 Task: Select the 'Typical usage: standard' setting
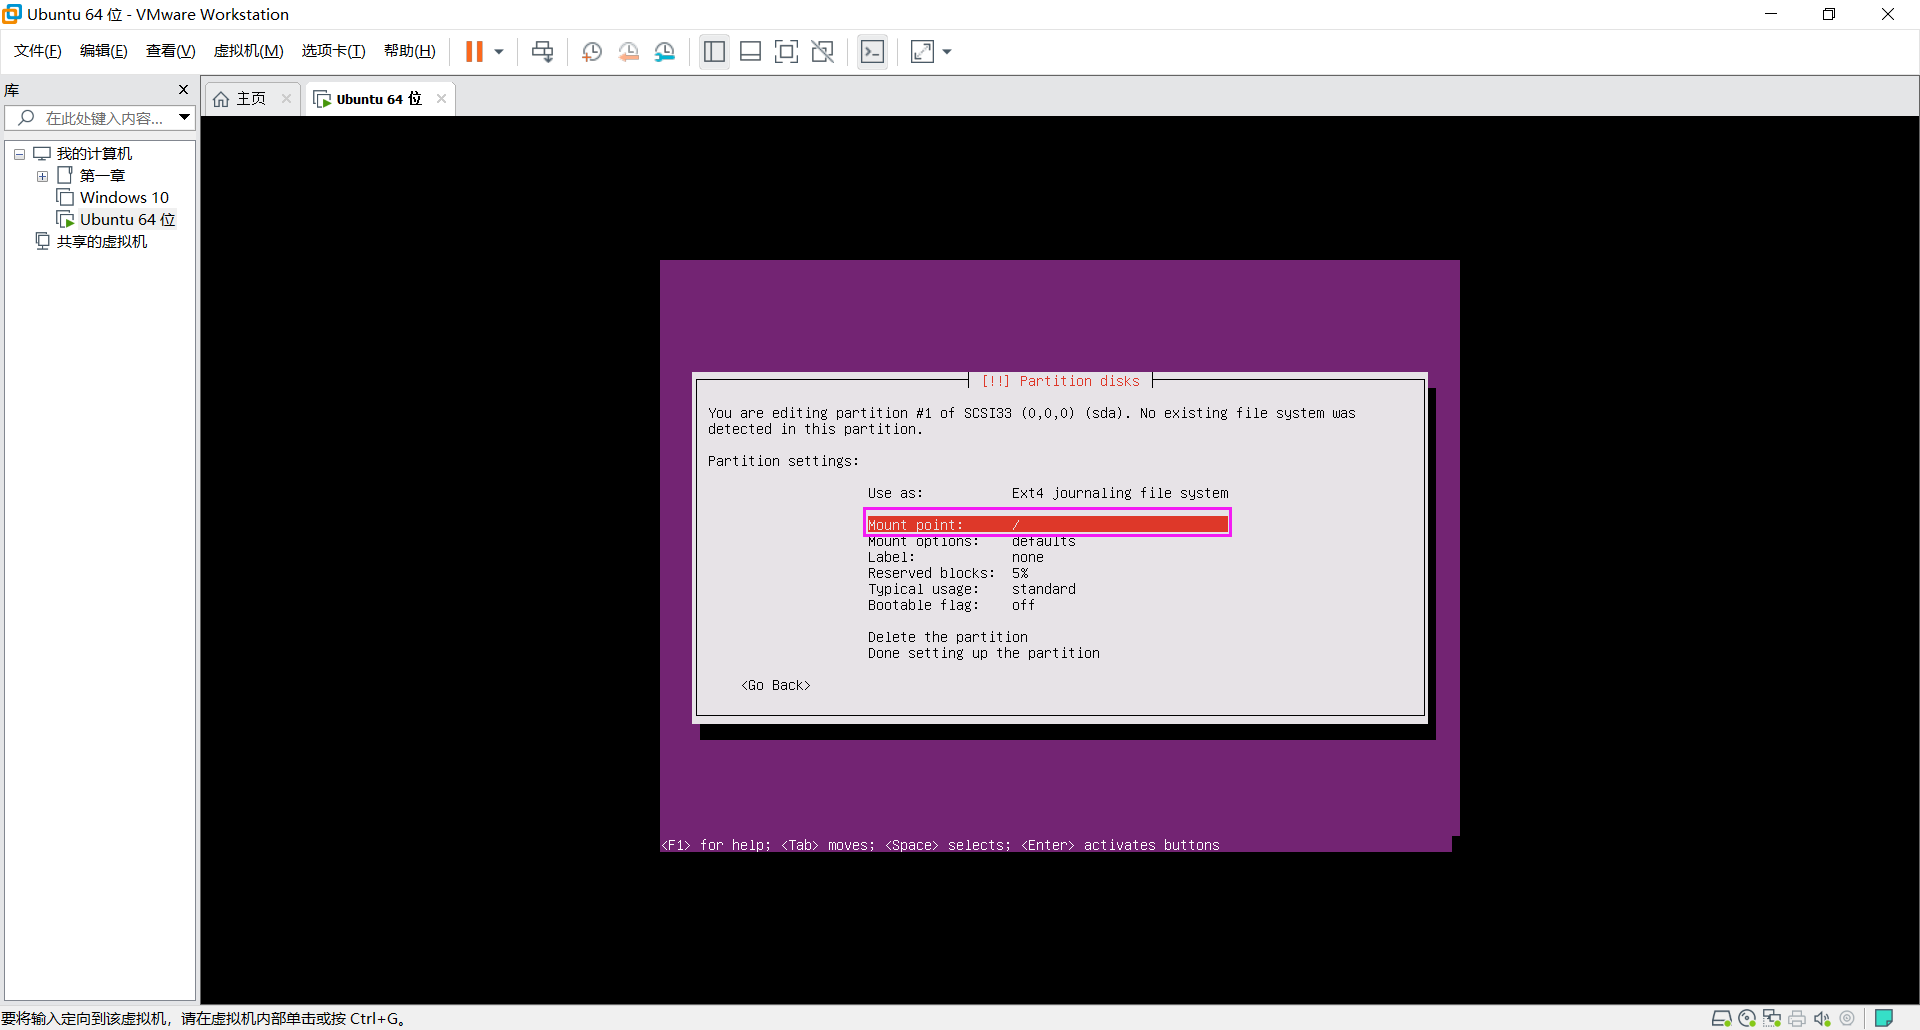pos(971,589)
